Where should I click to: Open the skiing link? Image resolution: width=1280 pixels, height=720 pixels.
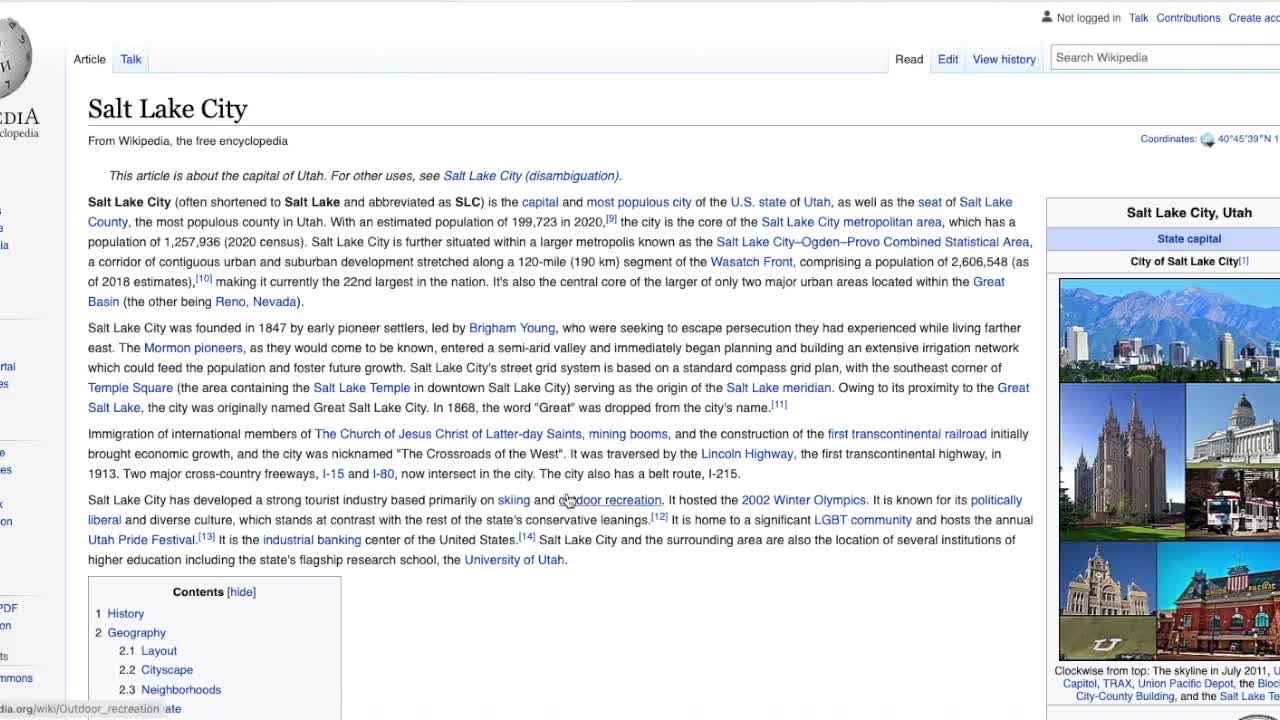coord(514,500)
